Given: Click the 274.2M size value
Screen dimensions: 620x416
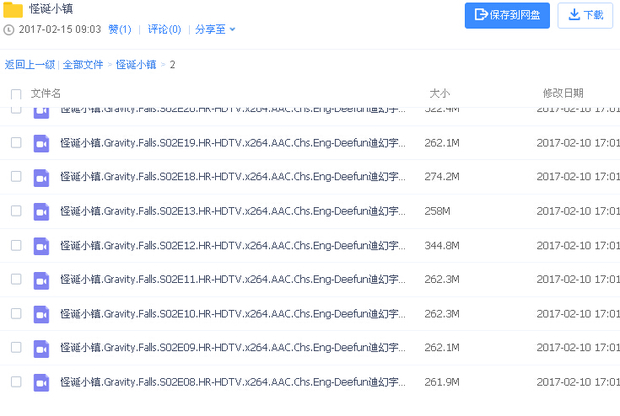Looking at the screenshot, I should tap(442, 176).
